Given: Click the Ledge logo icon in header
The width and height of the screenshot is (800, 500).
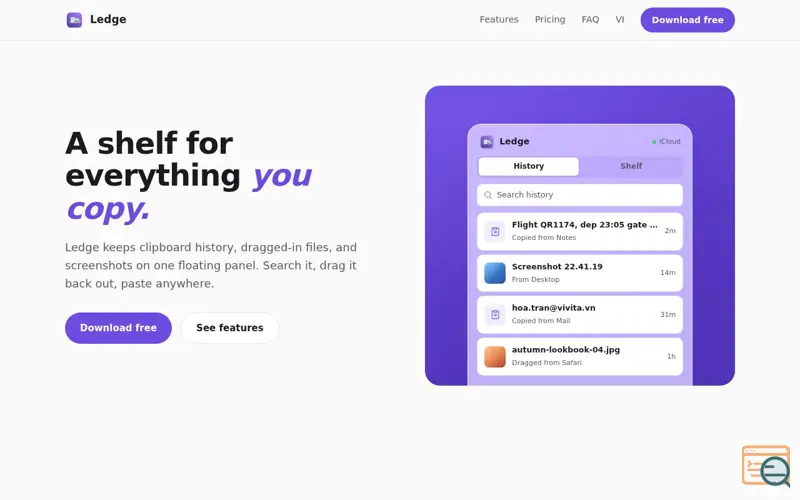Looking at the screenshot, I should pos(74,20).
